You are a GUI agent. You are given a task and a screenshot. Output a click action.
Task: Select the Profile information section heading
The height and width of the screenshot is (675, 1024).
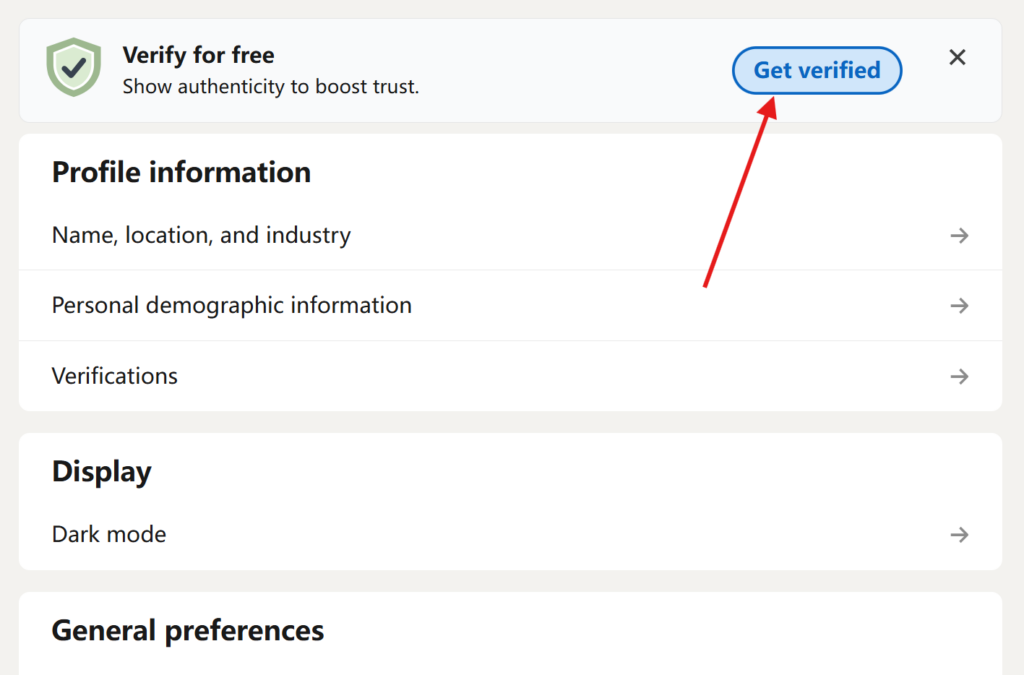pos(181,172)
